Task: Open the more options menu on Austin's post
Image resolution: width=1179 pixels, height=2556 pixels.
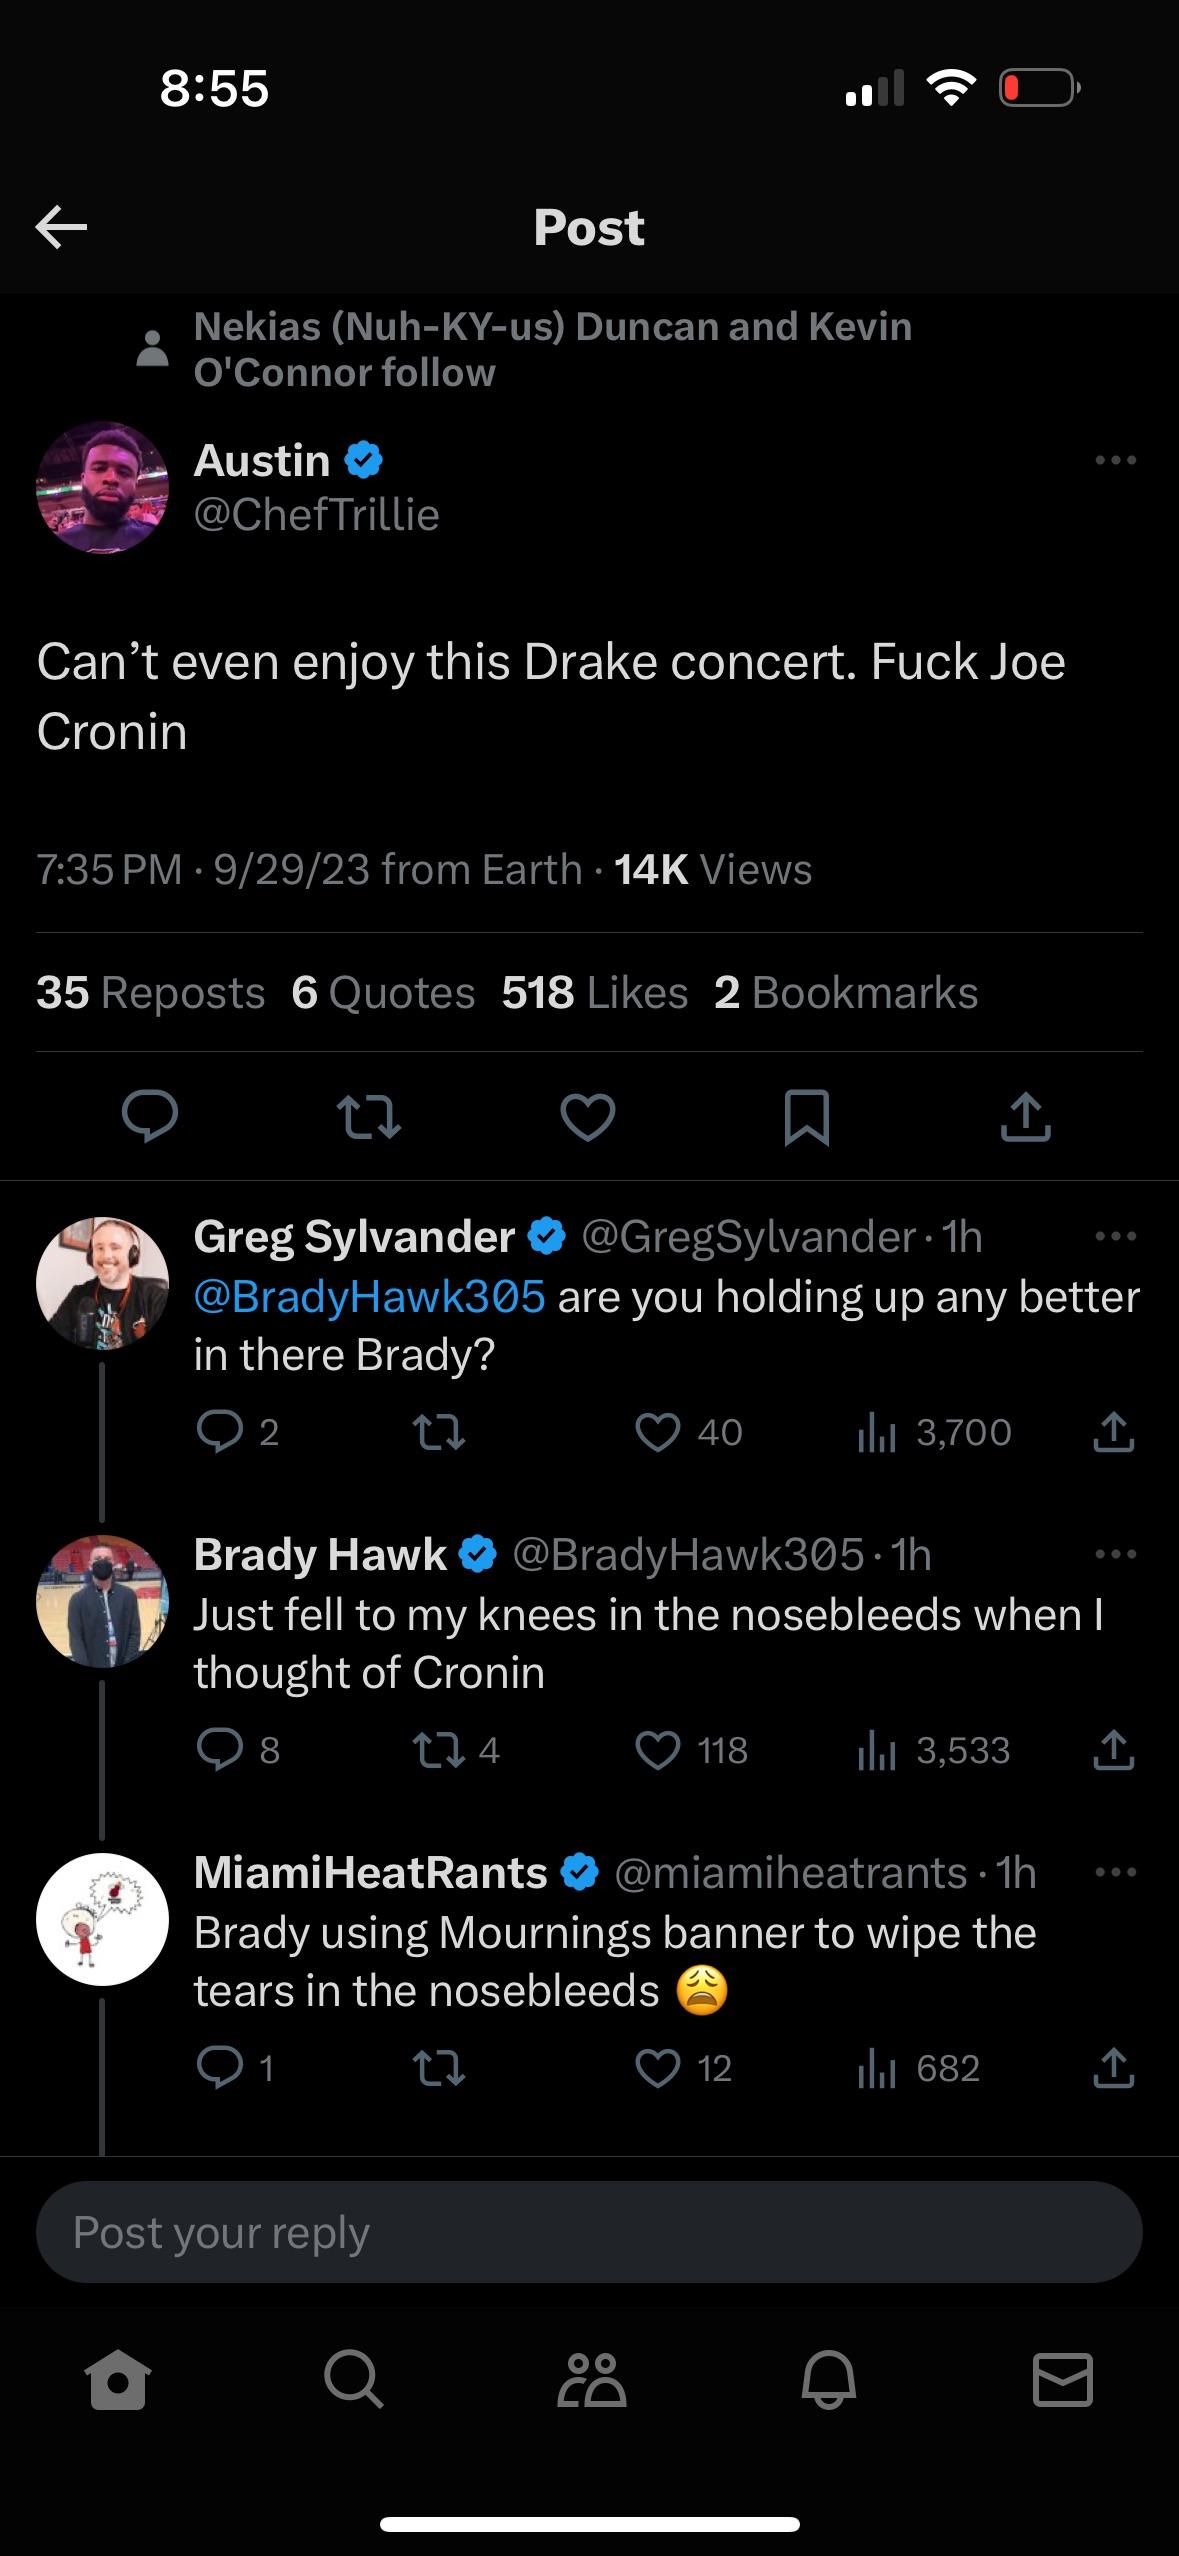Action: [1115, 461]
